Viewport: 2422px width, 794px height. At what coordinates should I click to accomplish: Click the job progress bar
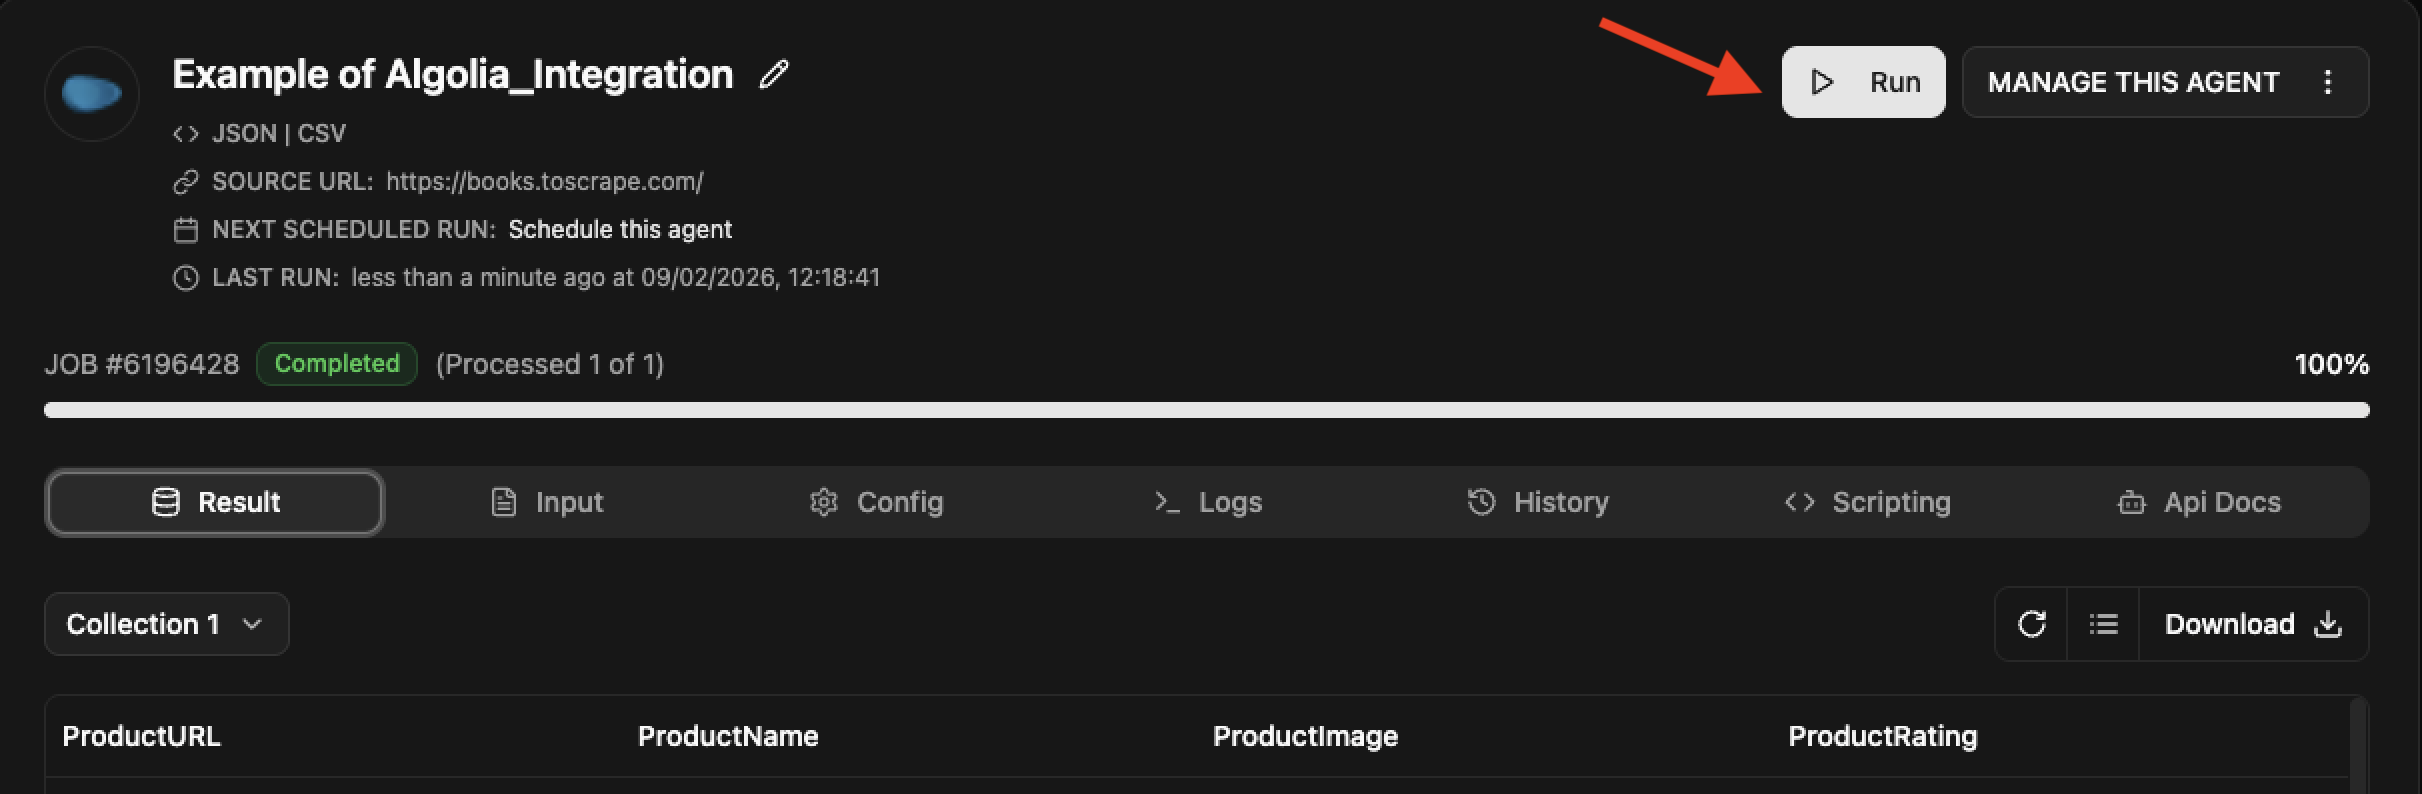coord(1206,410)
